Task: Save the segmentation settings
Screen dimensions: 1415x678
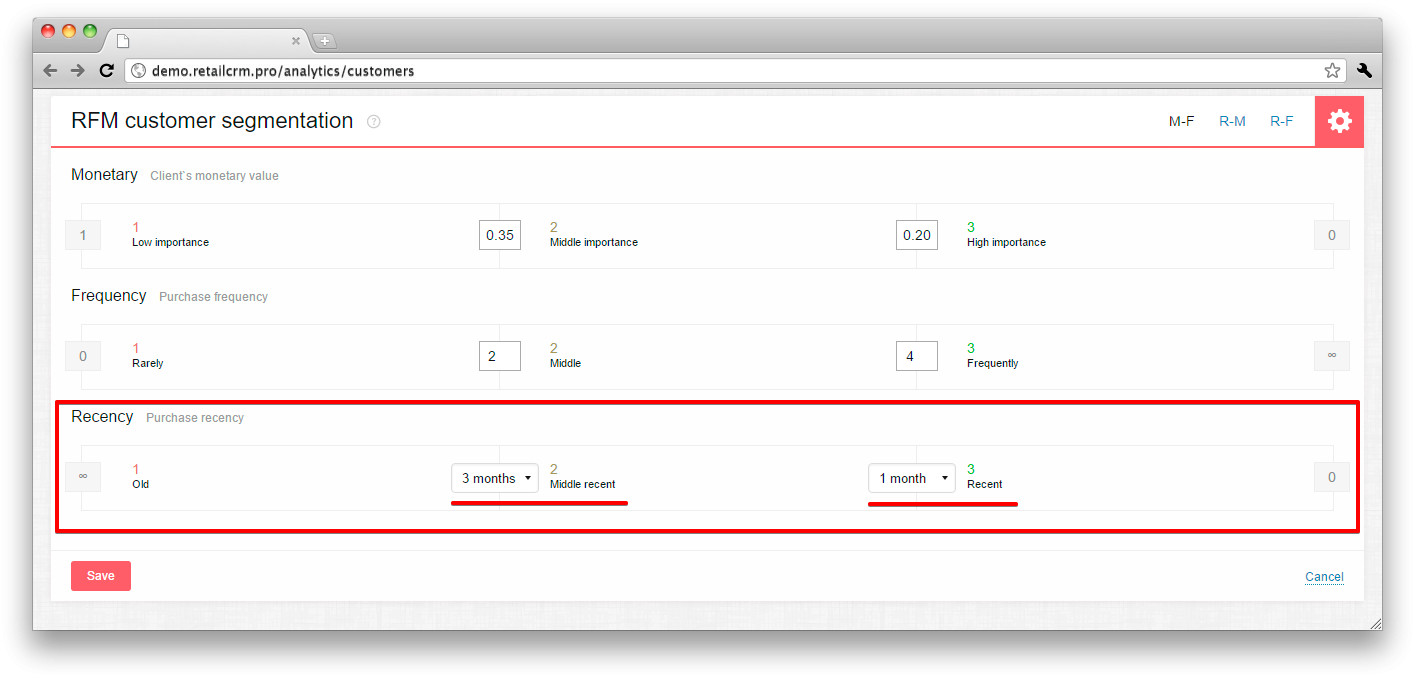Action: point(101,576)
